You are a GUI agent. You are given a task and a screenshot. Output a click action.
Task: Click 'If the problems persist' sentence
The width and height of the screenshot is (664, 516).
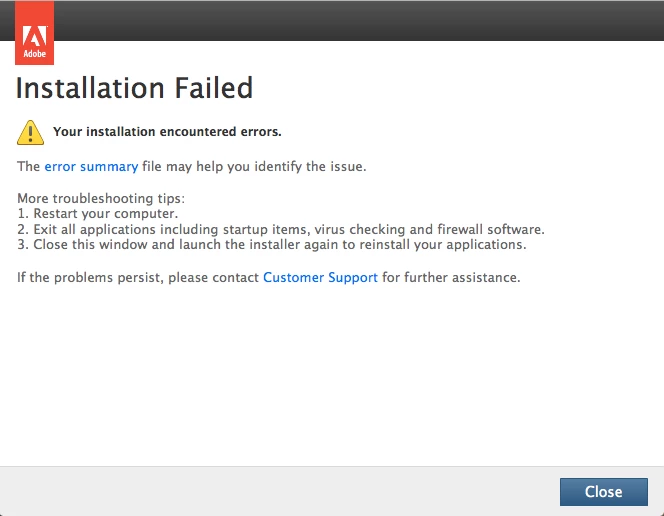268,278
